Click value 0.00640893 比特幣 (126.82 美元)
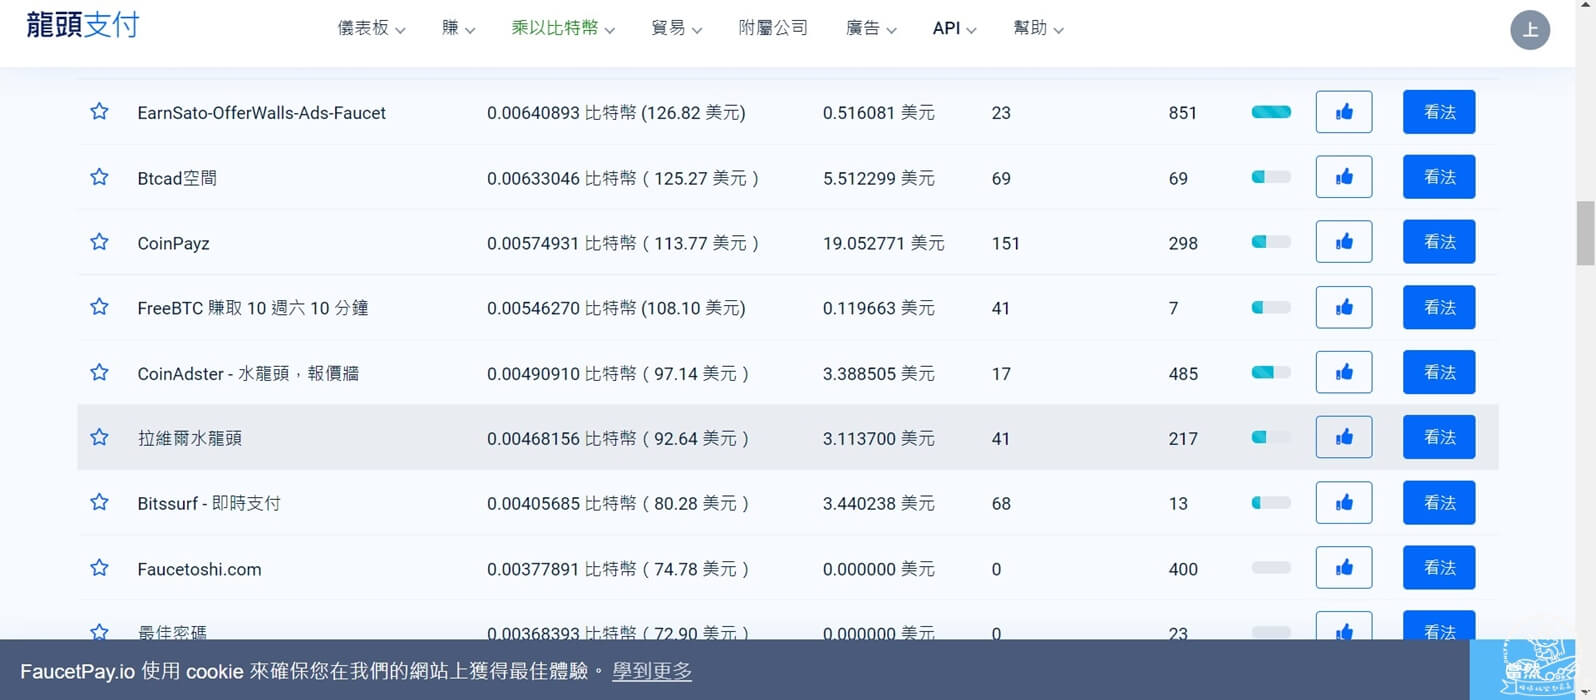This screenshot has height=700, width=1596. point(616,113)
